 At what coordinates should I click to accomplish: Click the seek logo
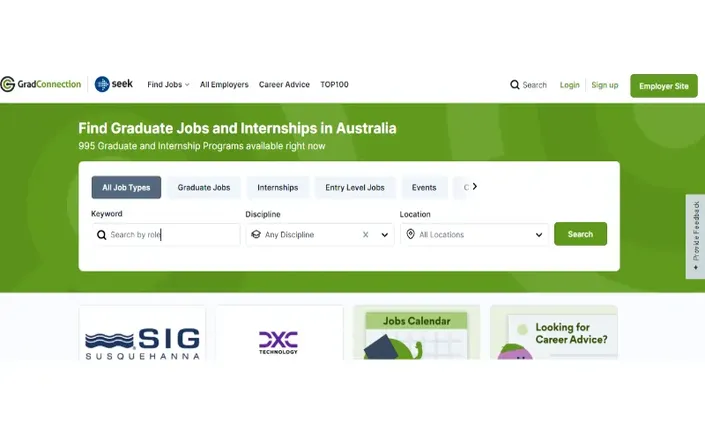pyautogui.click(x=114, y=84)
